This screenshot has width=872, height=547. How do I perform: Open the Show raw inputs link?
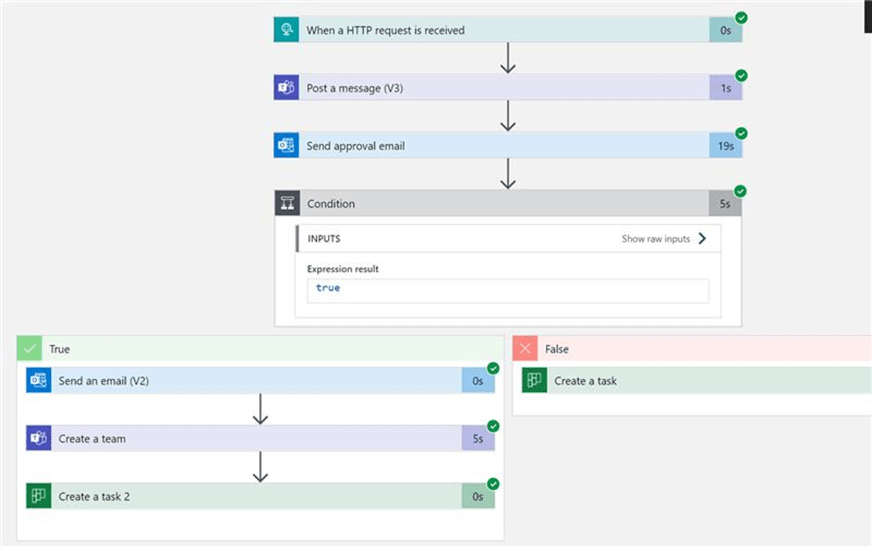coord(656,239)
